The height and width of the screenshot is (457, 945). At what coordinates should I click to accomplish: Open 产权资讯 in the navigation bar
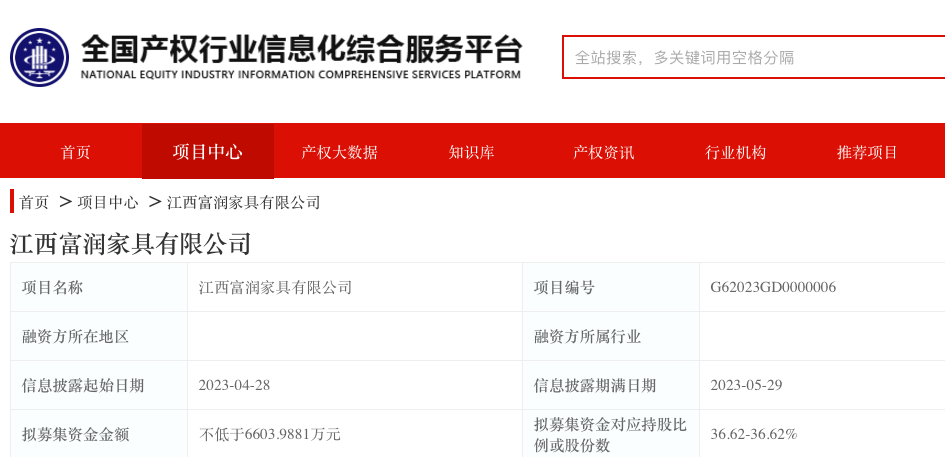[x=604, y=153]
